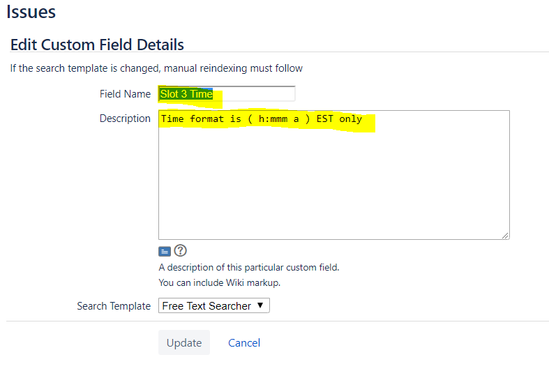Click the custom field description hint text
The width and height of the screenshot is (549, 380).
point(249,268)
